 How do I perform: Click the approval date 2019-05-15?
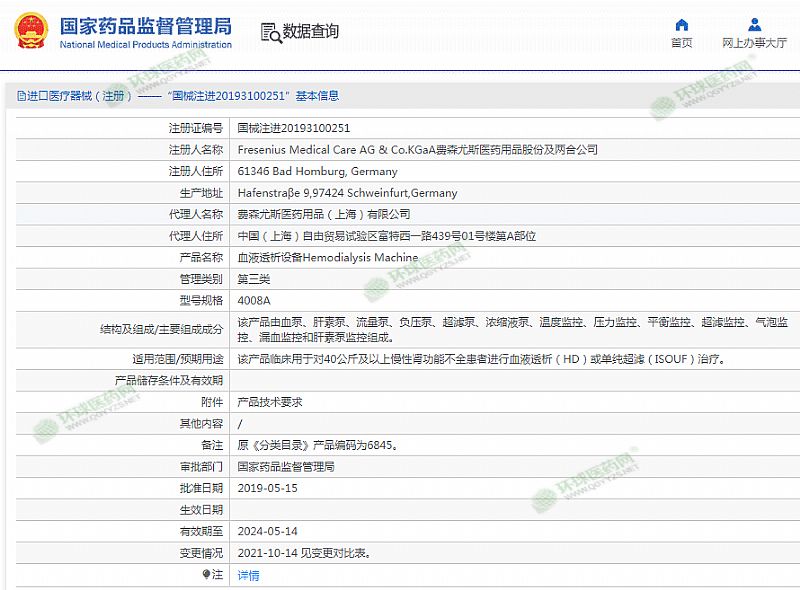267,488
